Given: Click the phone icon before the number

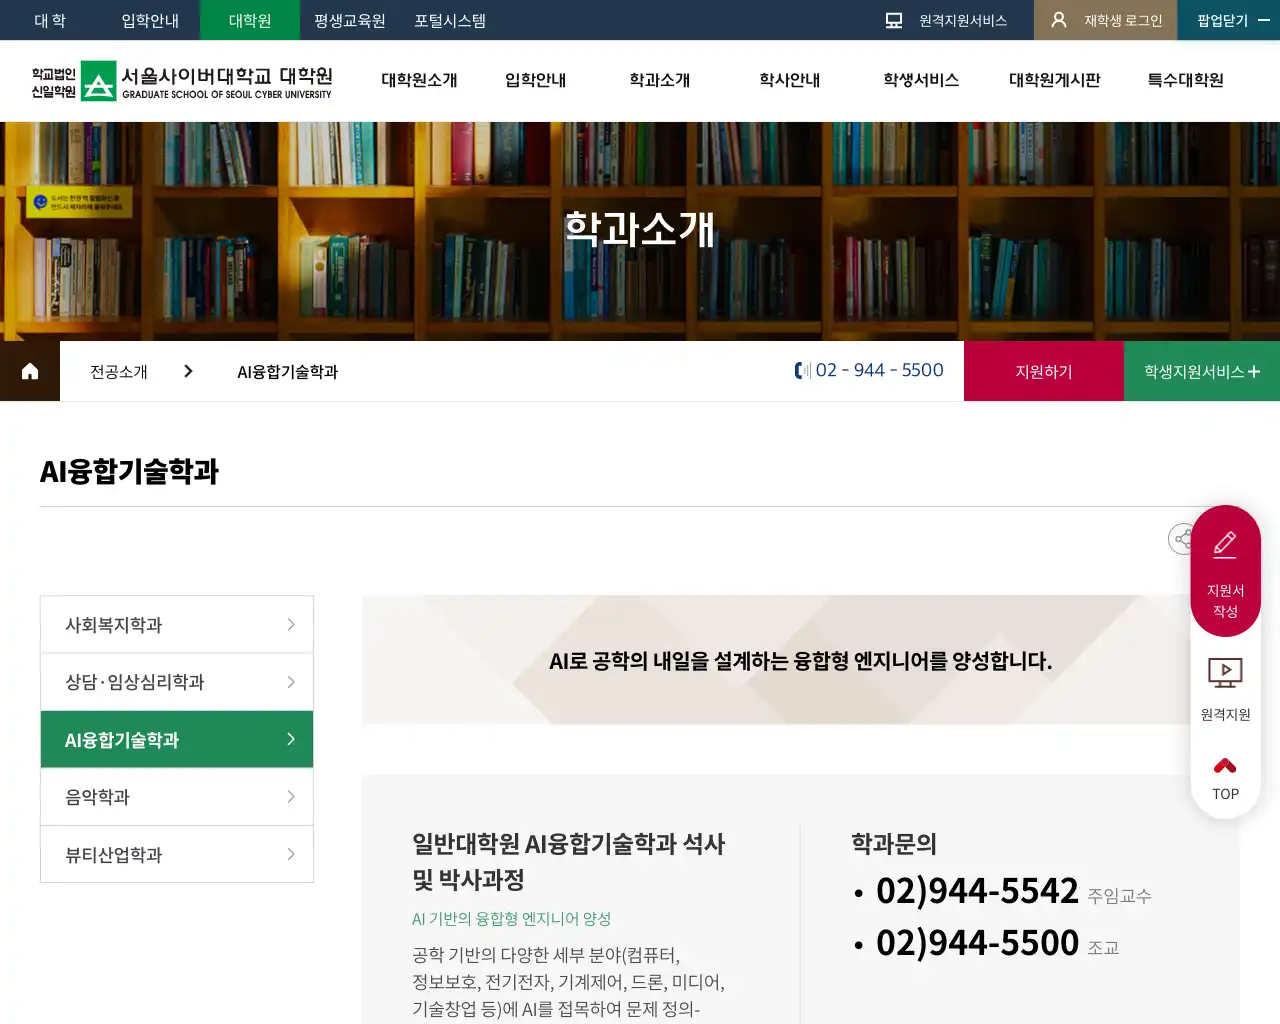Looking at the screenshot, I should click(x=799, y=370).
